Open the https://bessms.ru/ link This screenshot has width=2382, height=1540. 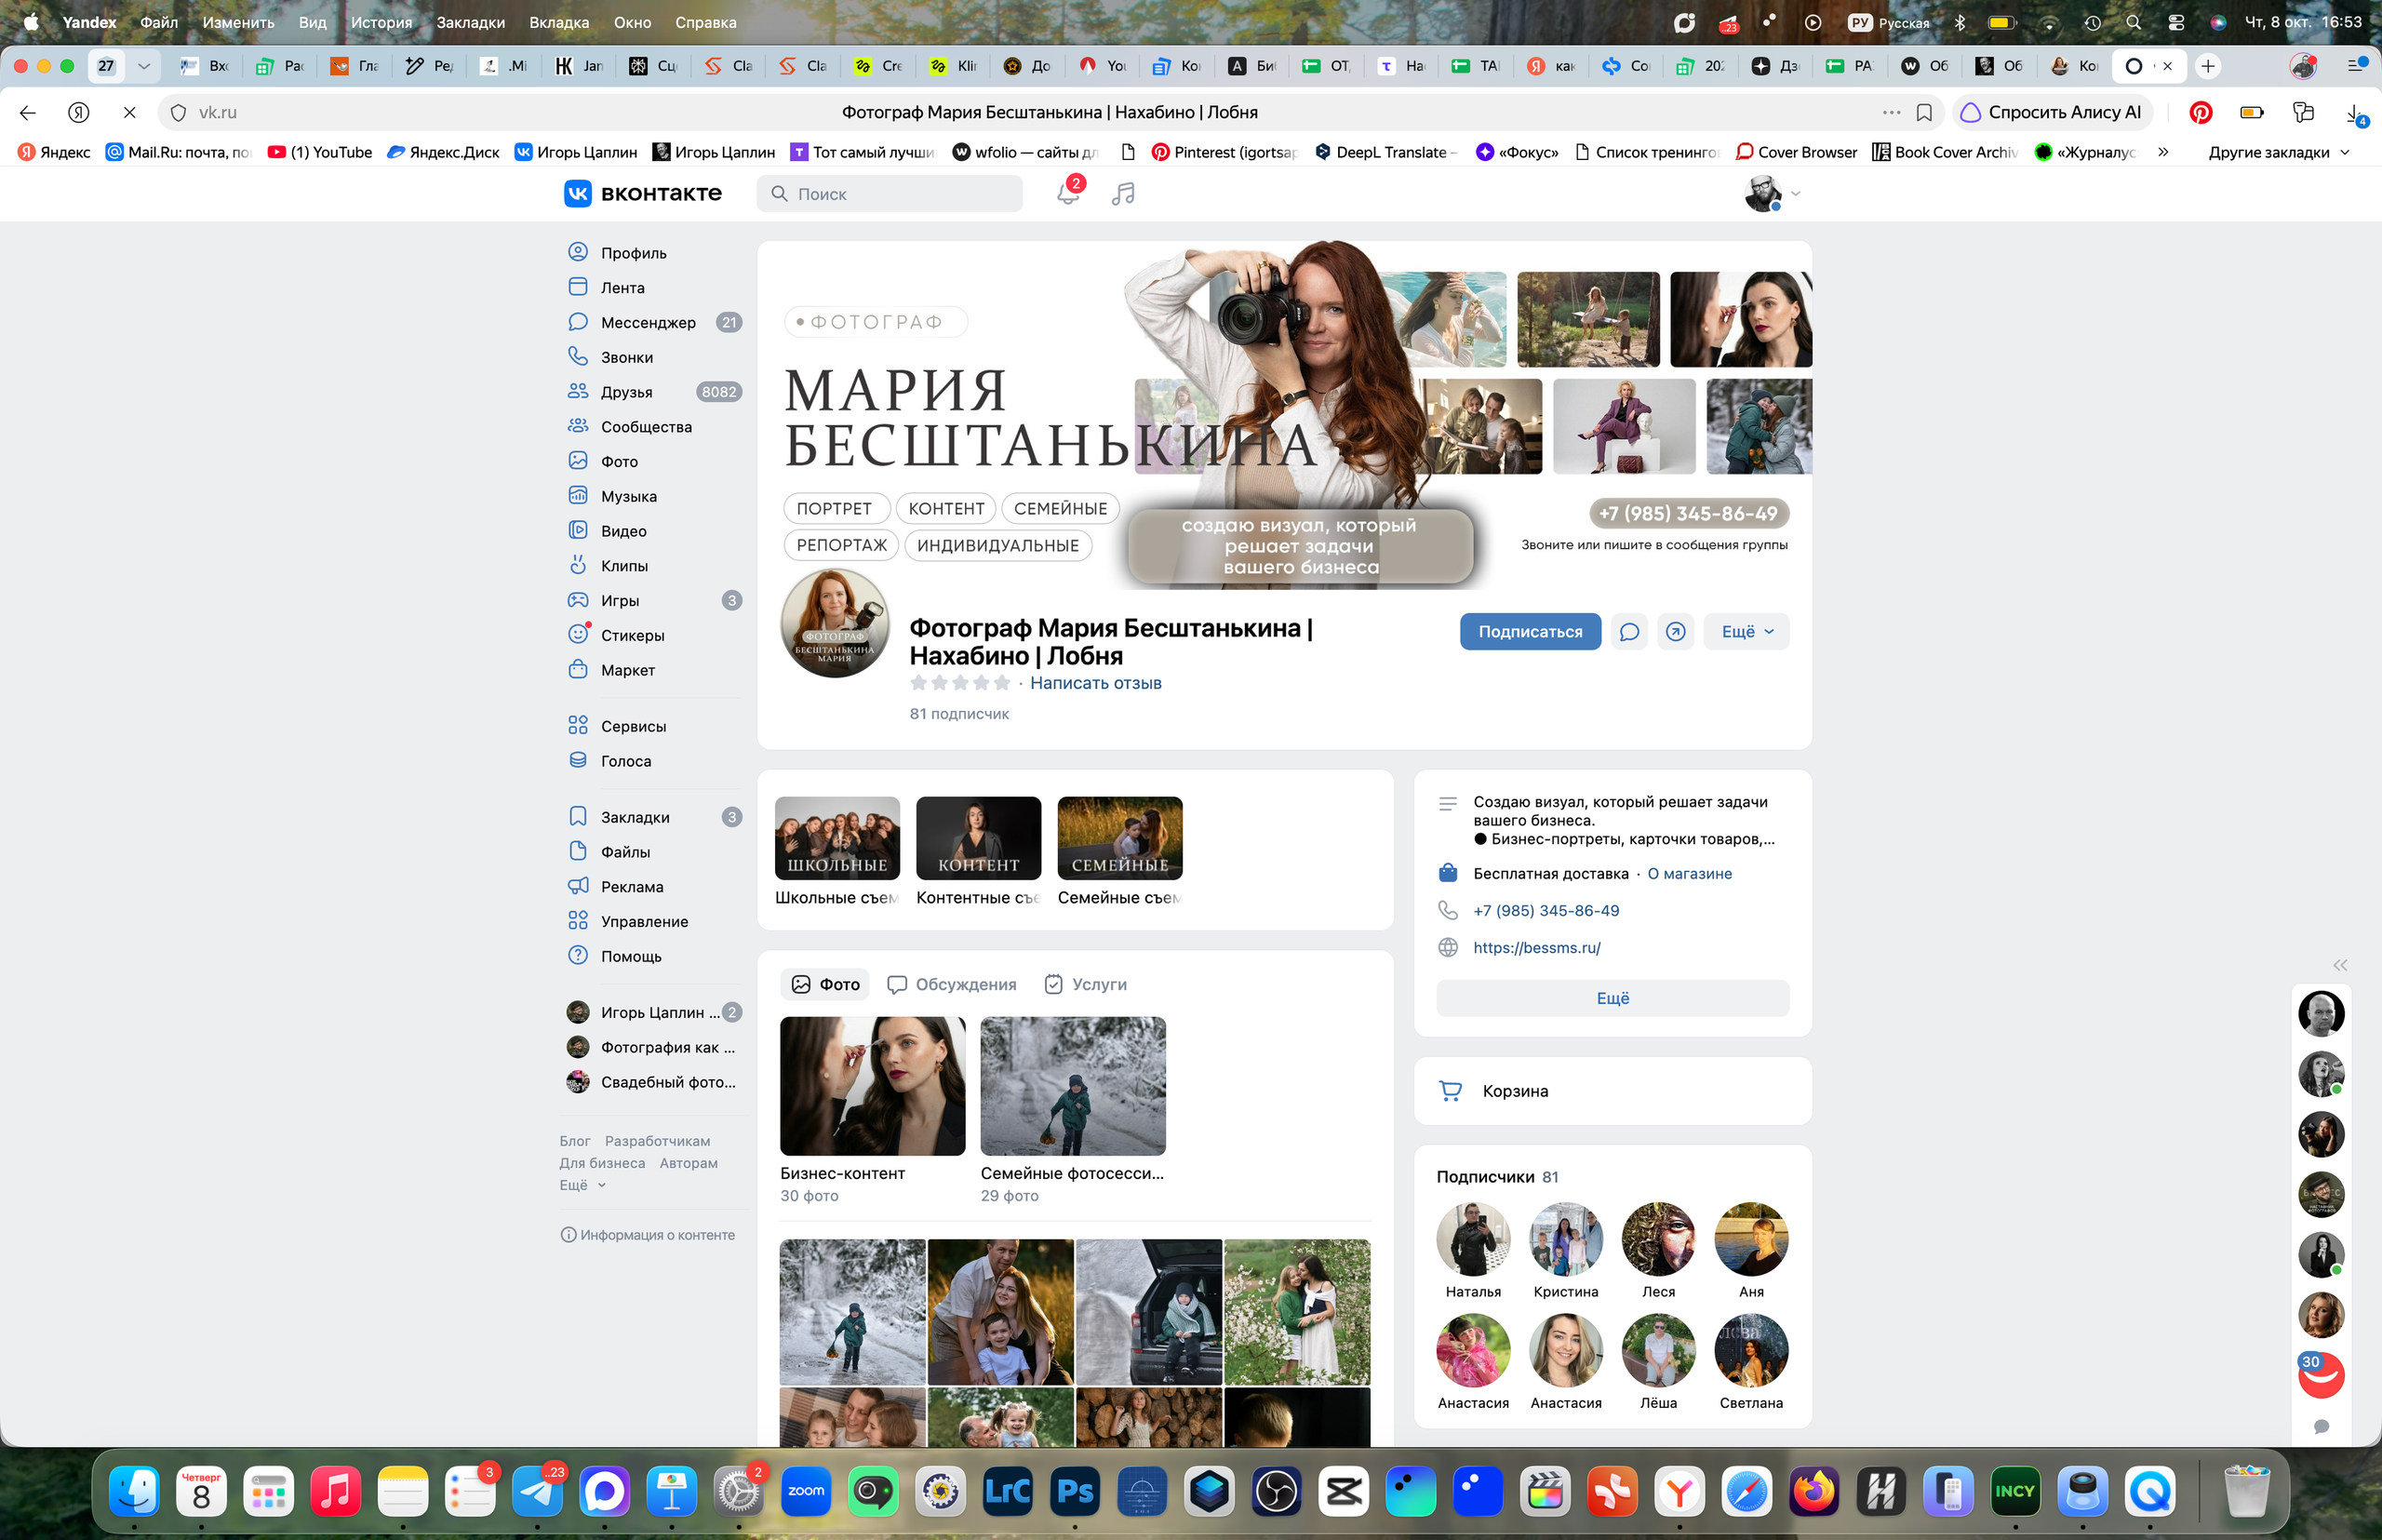pos(1537,948)
